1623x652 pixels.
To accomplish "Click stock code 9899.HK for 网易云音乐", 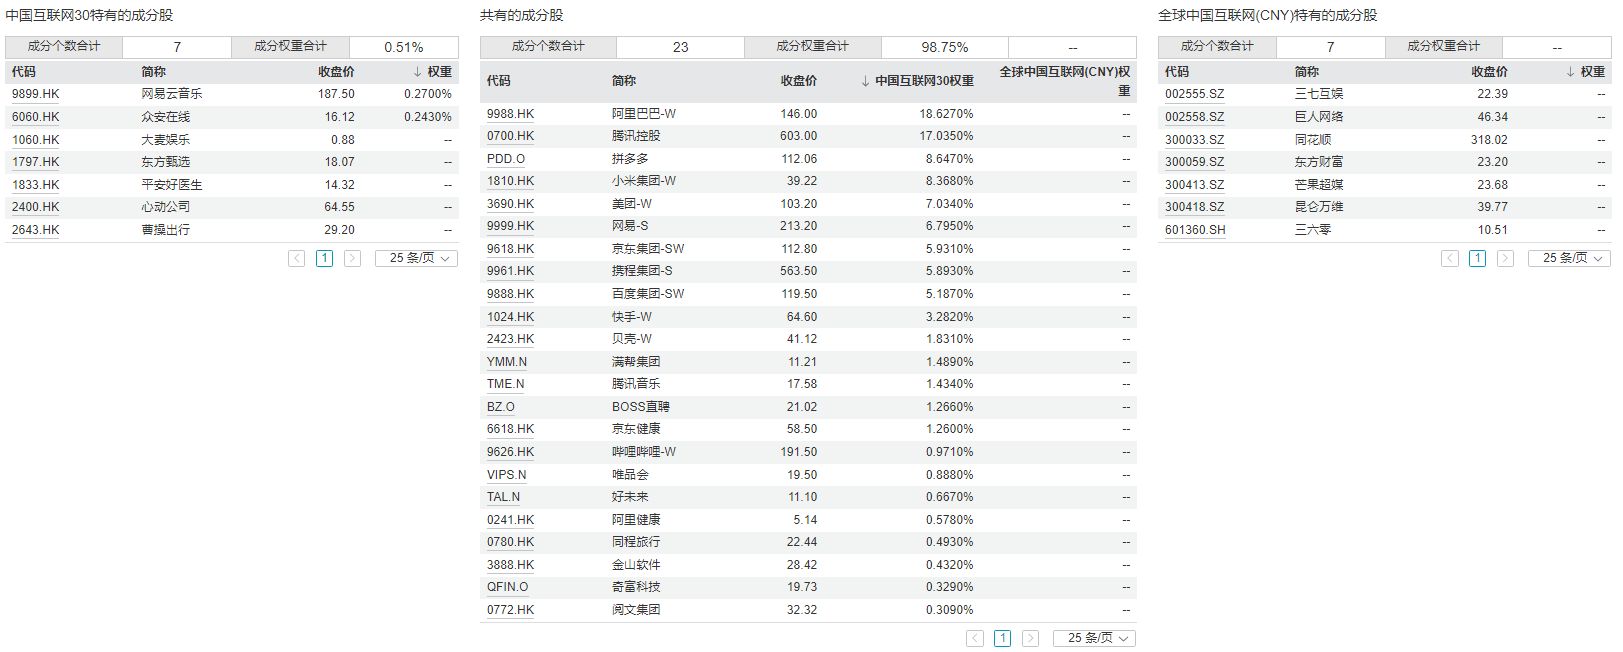I will click(36, 94).
